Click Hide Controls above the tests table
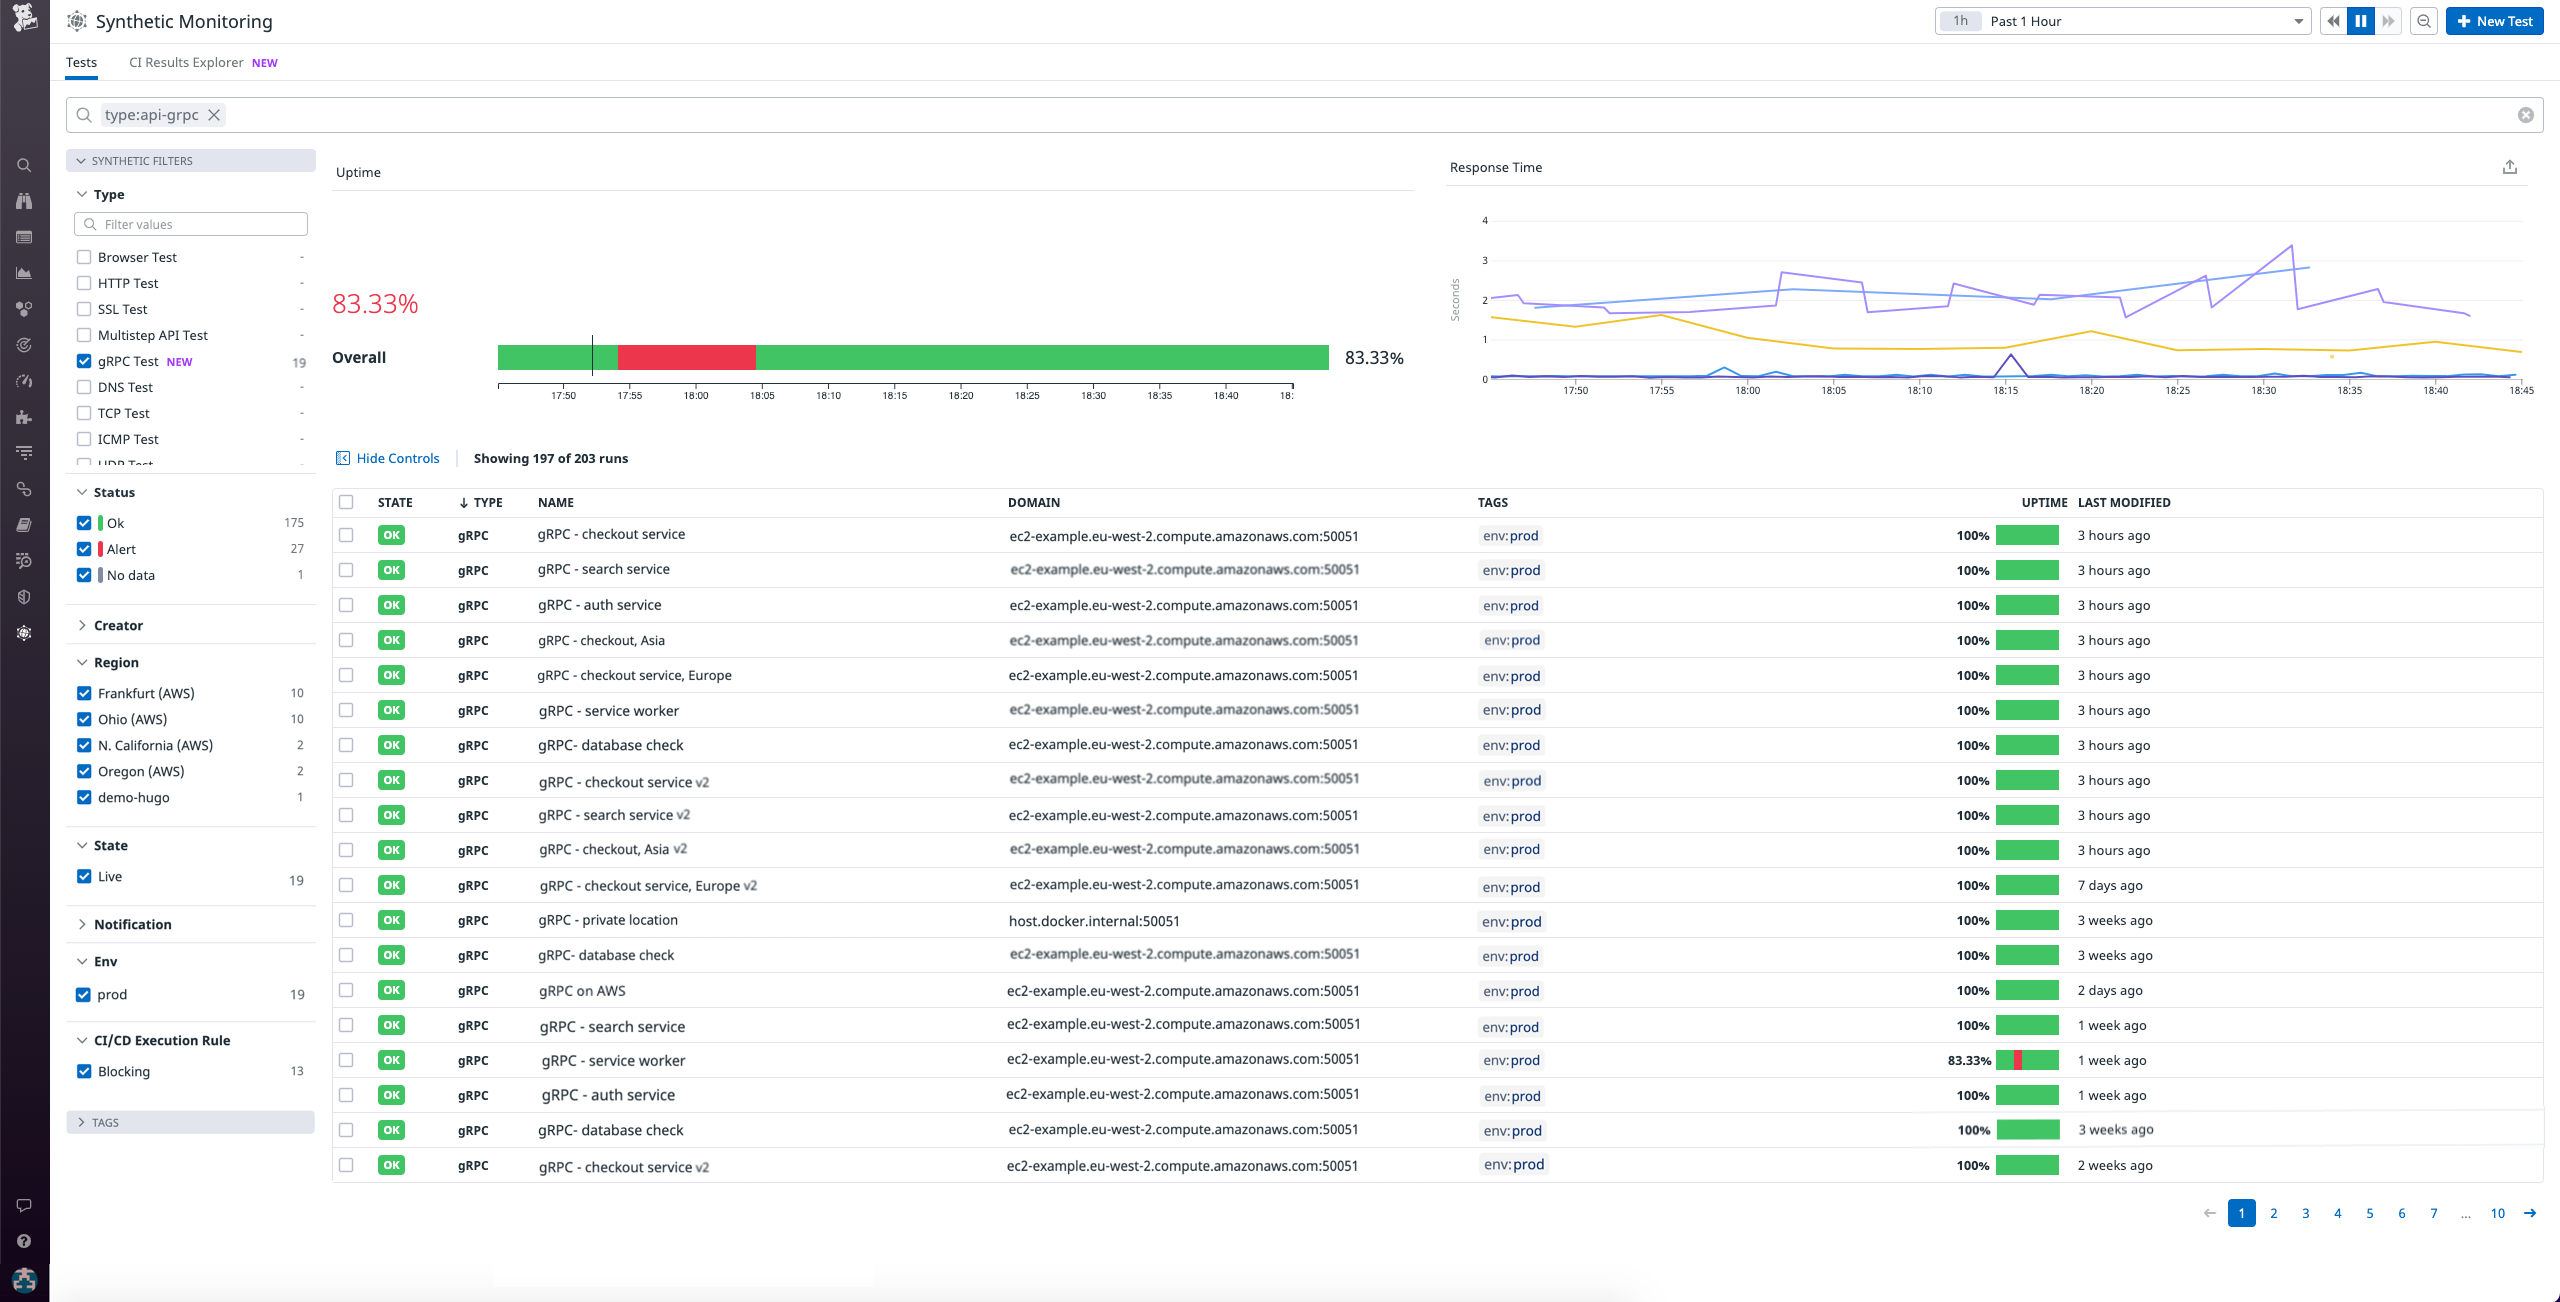This screenshot has height=1302, width=2560. pos(396,458)
